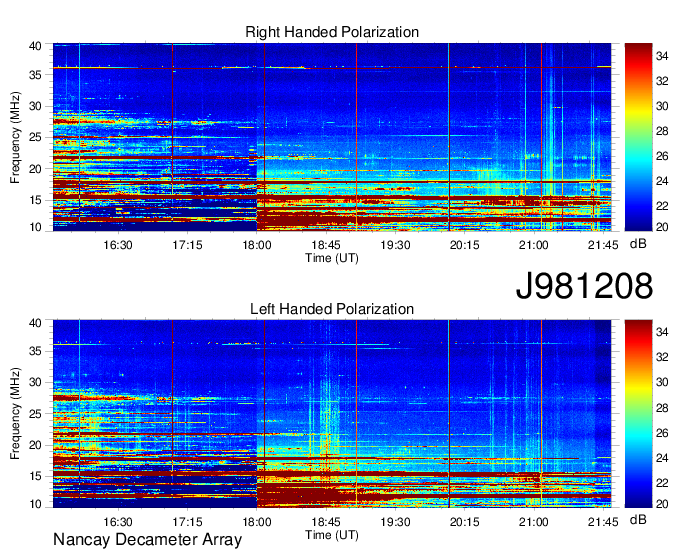Screen dimensions: 680x552
Task: Click the 30 MHz tick on lower plot
Action: pyautogui.click(x=35, y=382)
